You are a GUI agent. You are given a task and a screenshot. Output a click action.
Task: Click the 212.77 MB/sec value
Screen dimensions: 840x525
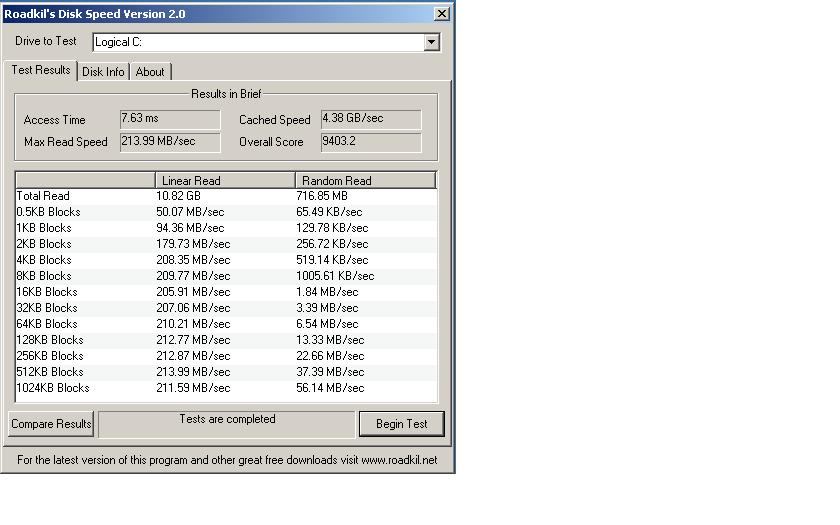193,340
